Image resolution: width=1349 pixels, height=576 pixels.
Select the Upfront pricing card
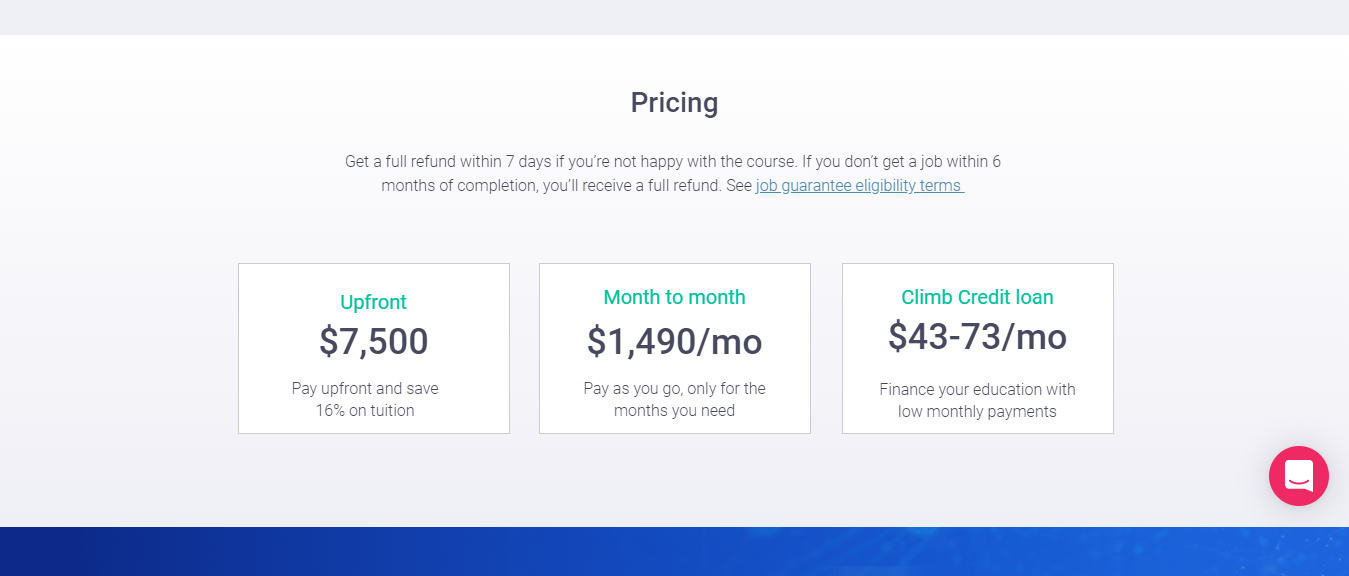click(x=373, y=348)
